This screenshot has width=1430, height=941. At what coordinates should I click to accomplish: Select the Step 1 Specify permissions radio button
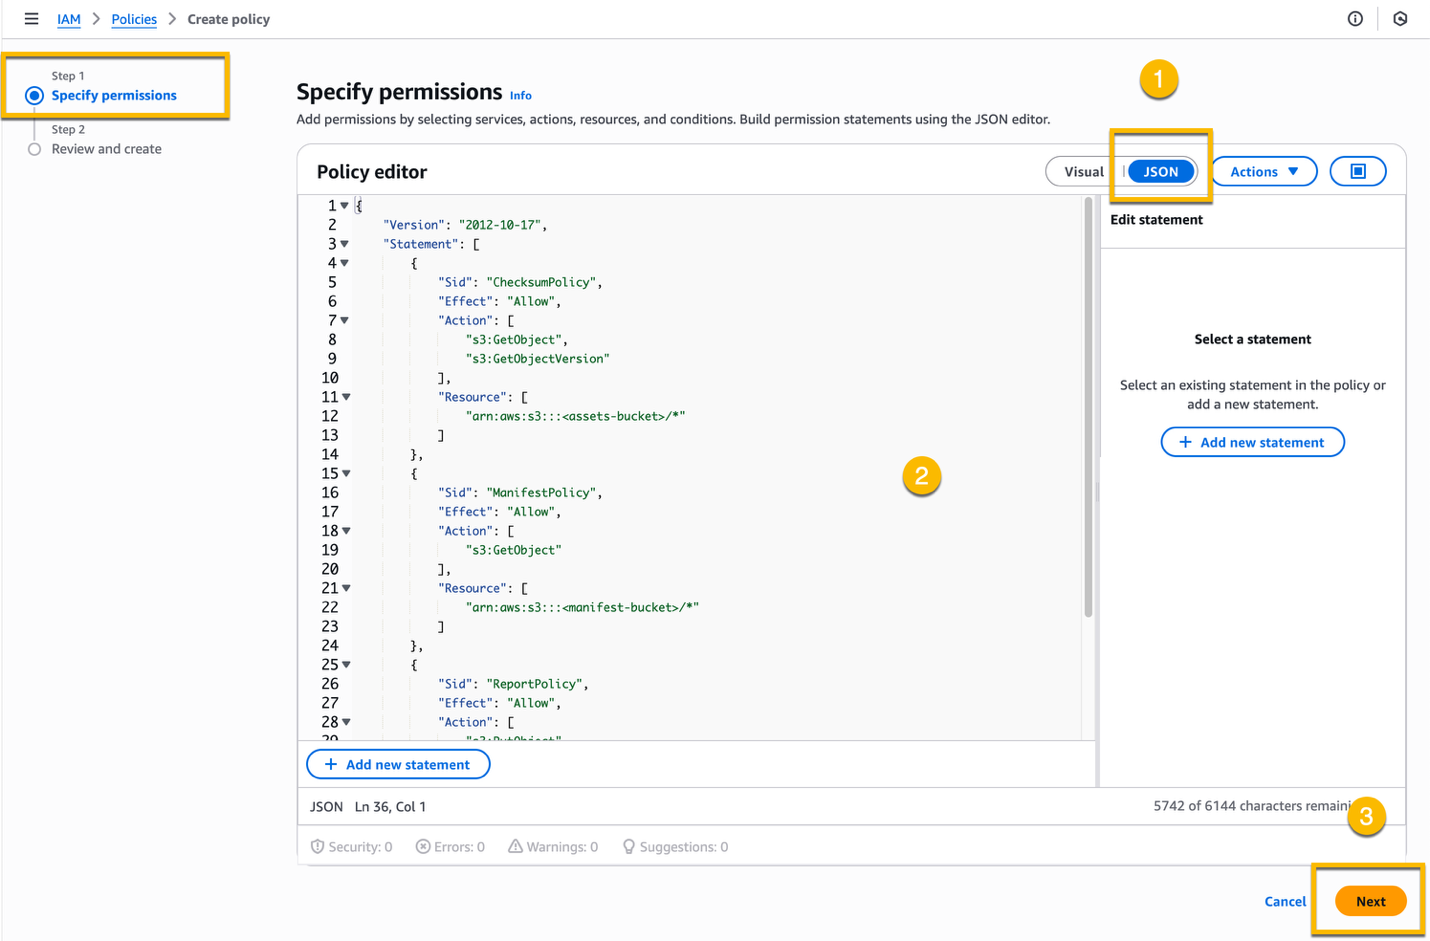[33, 94]
